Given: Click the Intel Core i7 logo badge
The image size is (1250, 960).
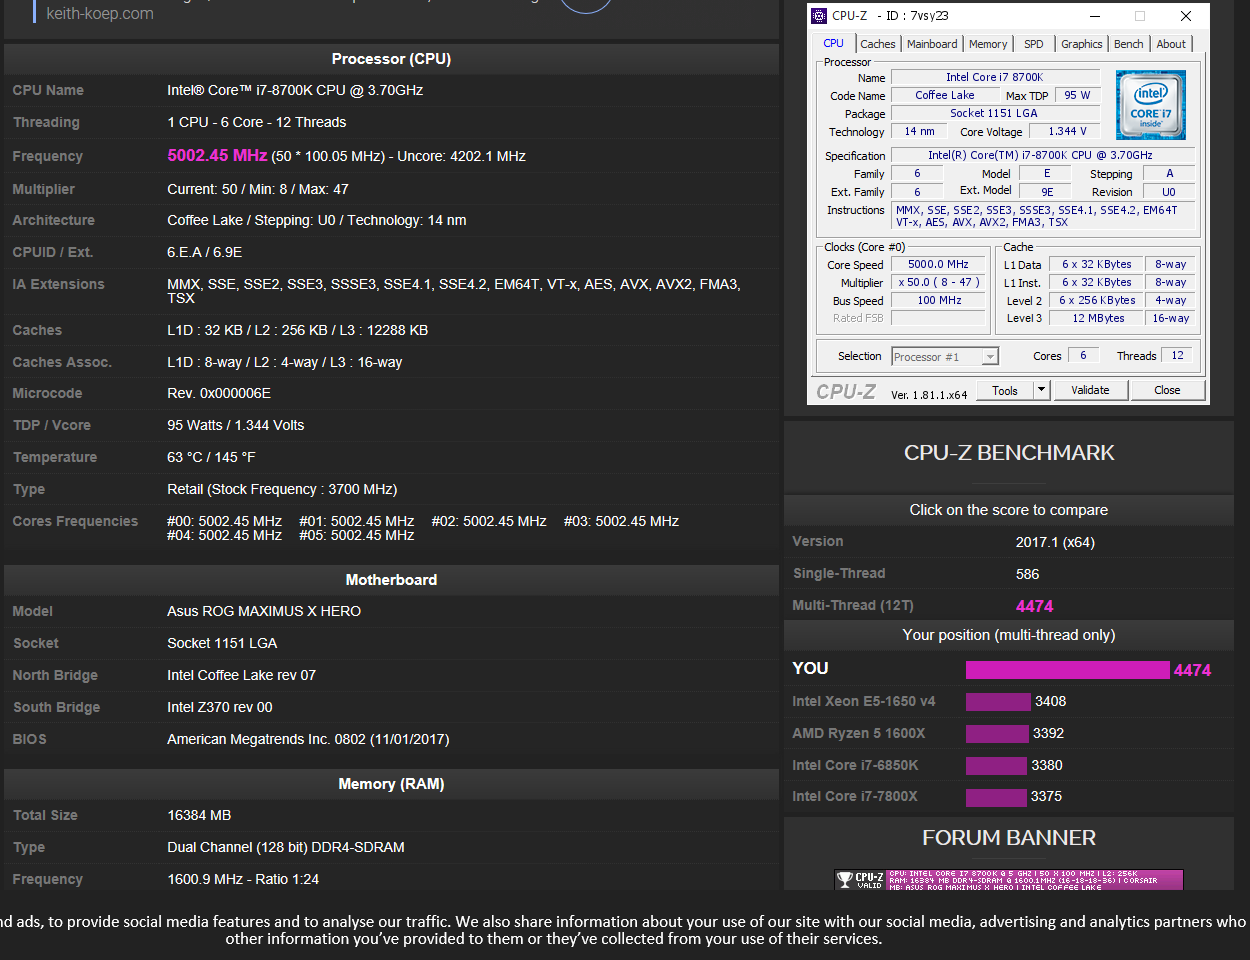Looking at the screenshot, I should click(1151, 105).
